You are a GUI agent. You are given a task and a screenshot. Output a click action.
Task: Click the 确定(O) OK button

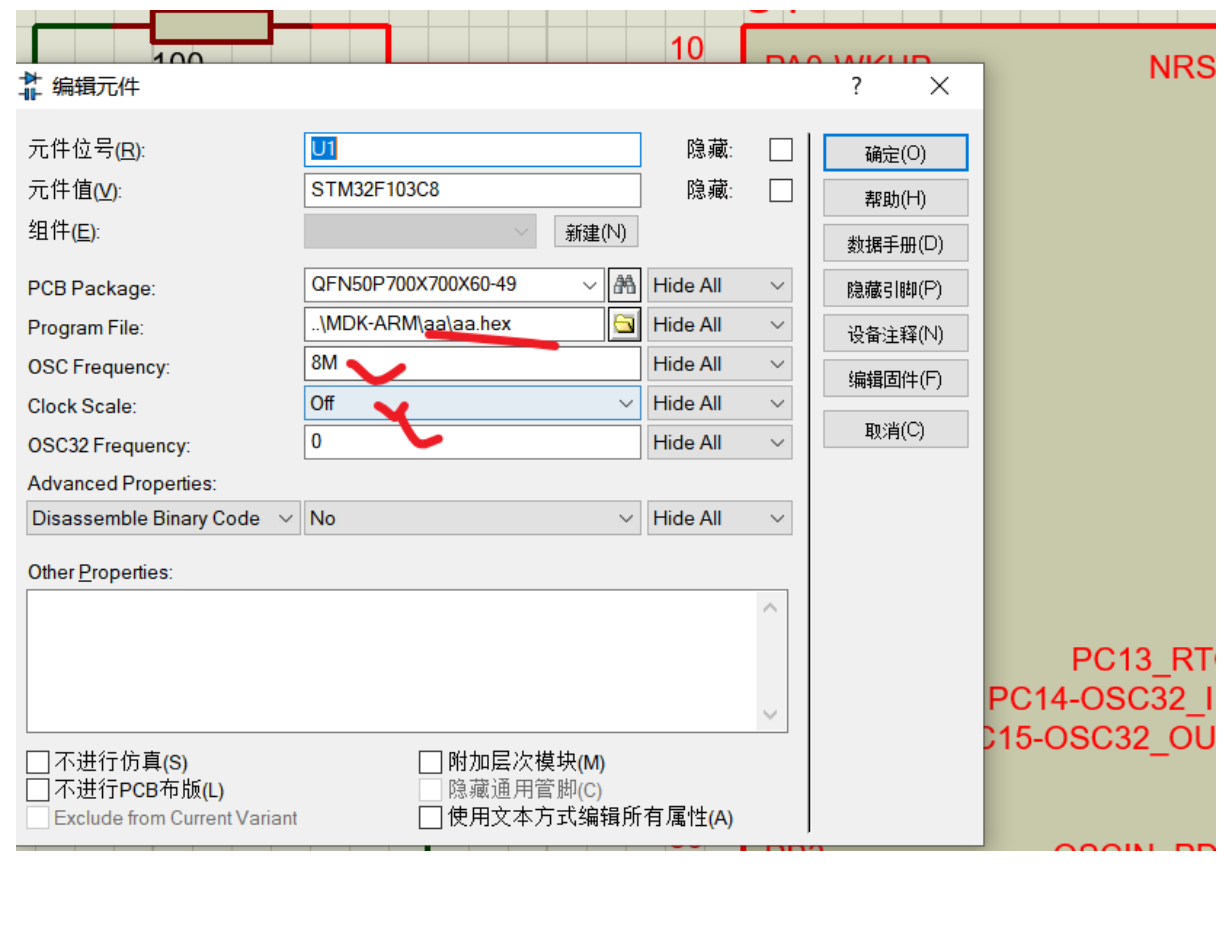click(x=895, y=154)
